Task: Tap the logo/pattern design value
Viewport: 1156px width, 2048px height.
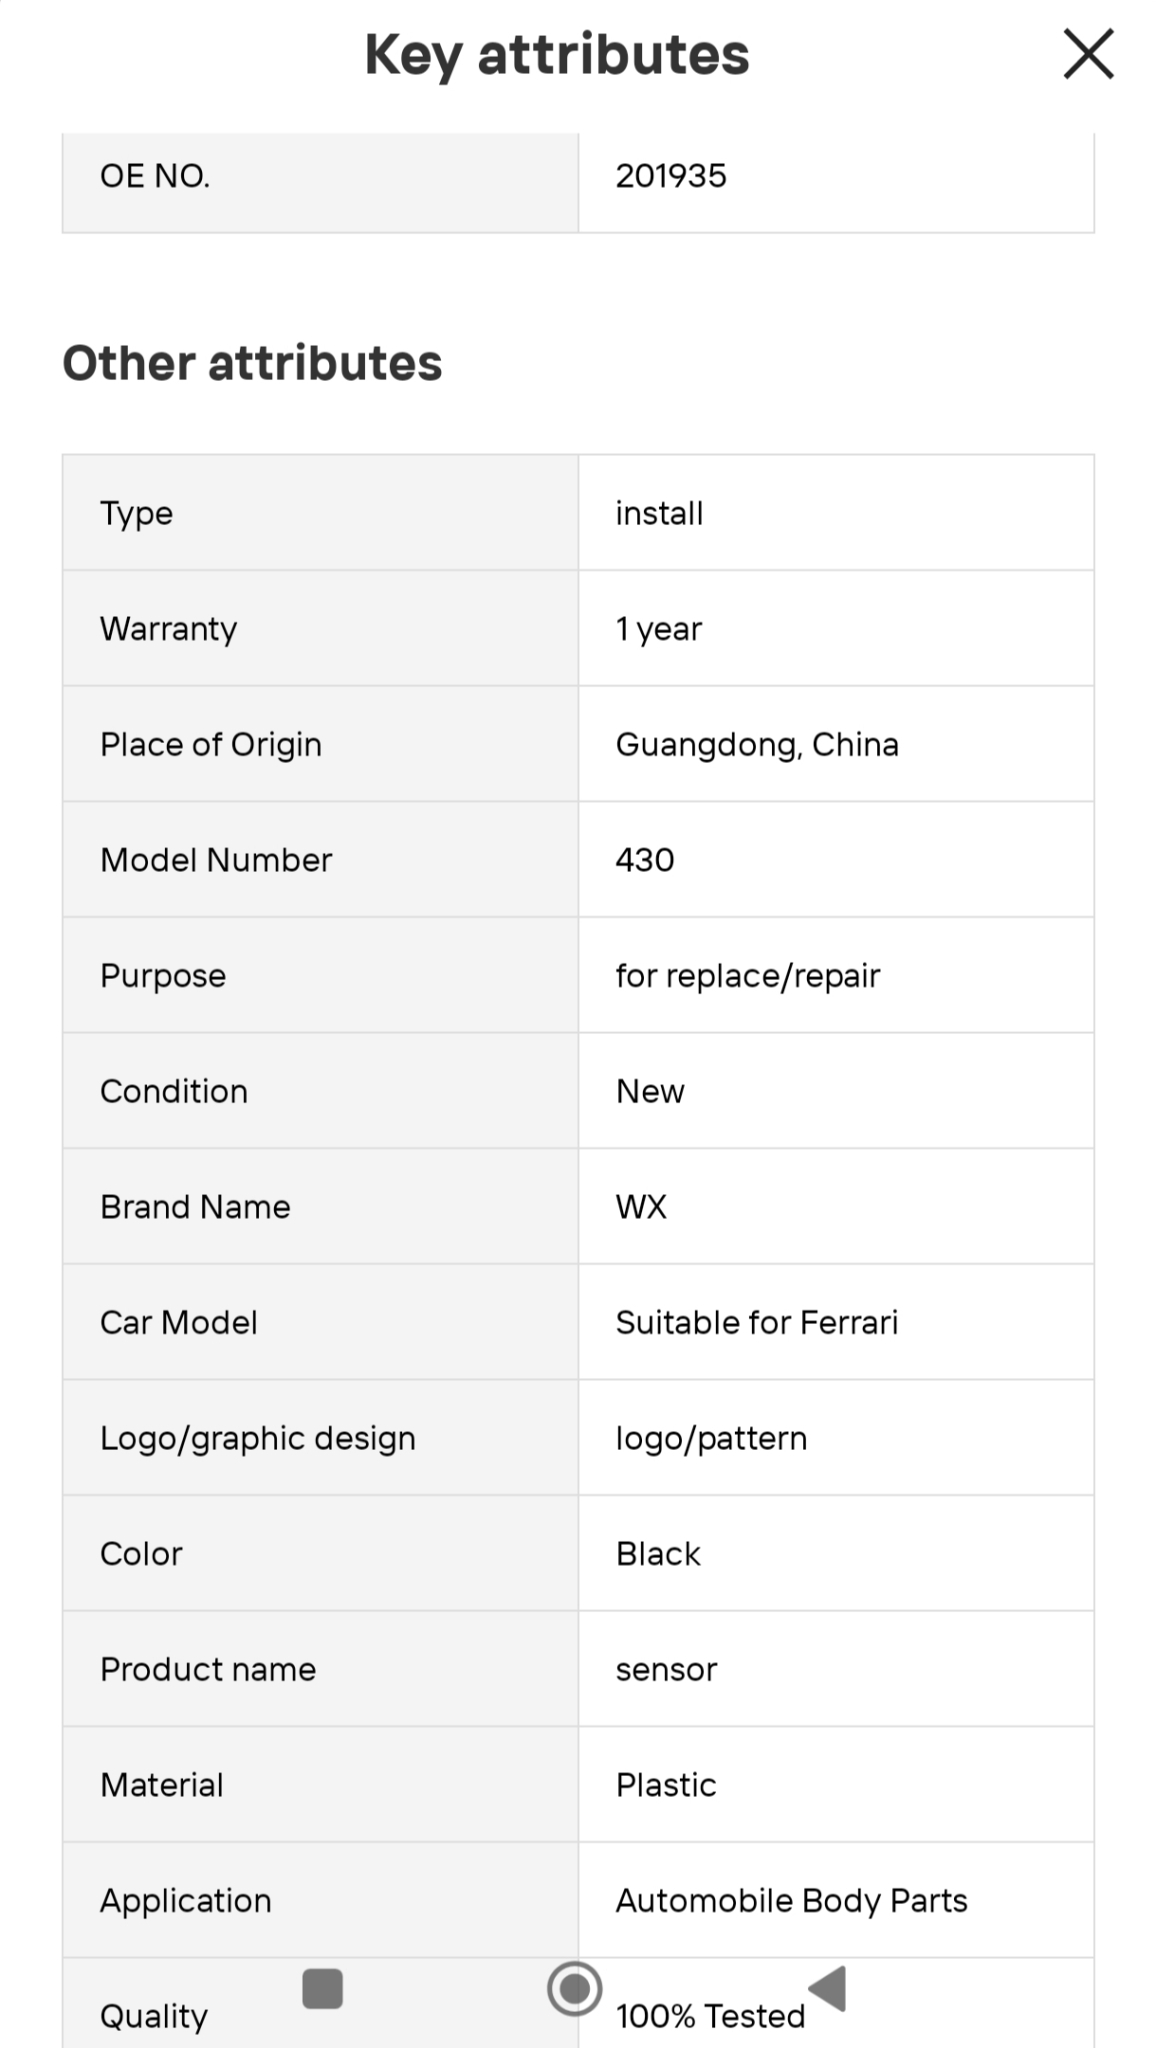Action: pyautogui.click(x=711, y=1439)
